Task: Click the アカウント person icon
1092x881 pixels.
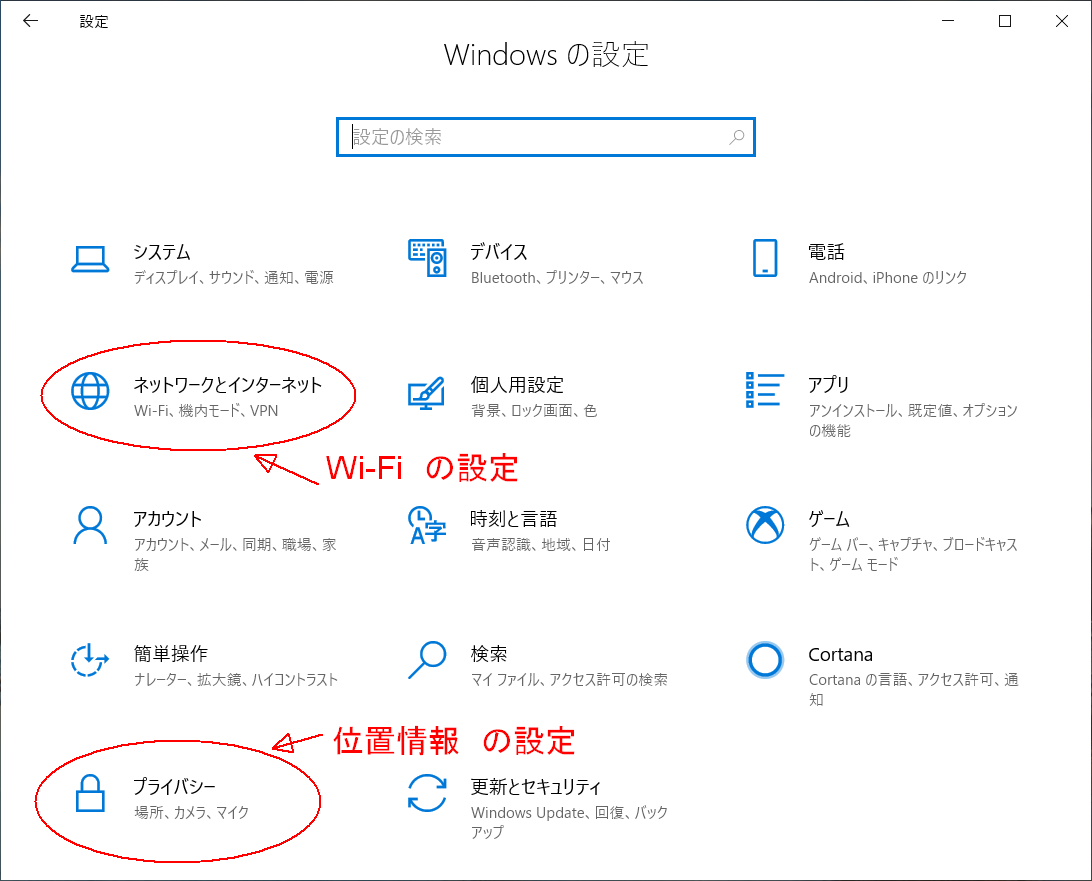Action: (91, 525)
